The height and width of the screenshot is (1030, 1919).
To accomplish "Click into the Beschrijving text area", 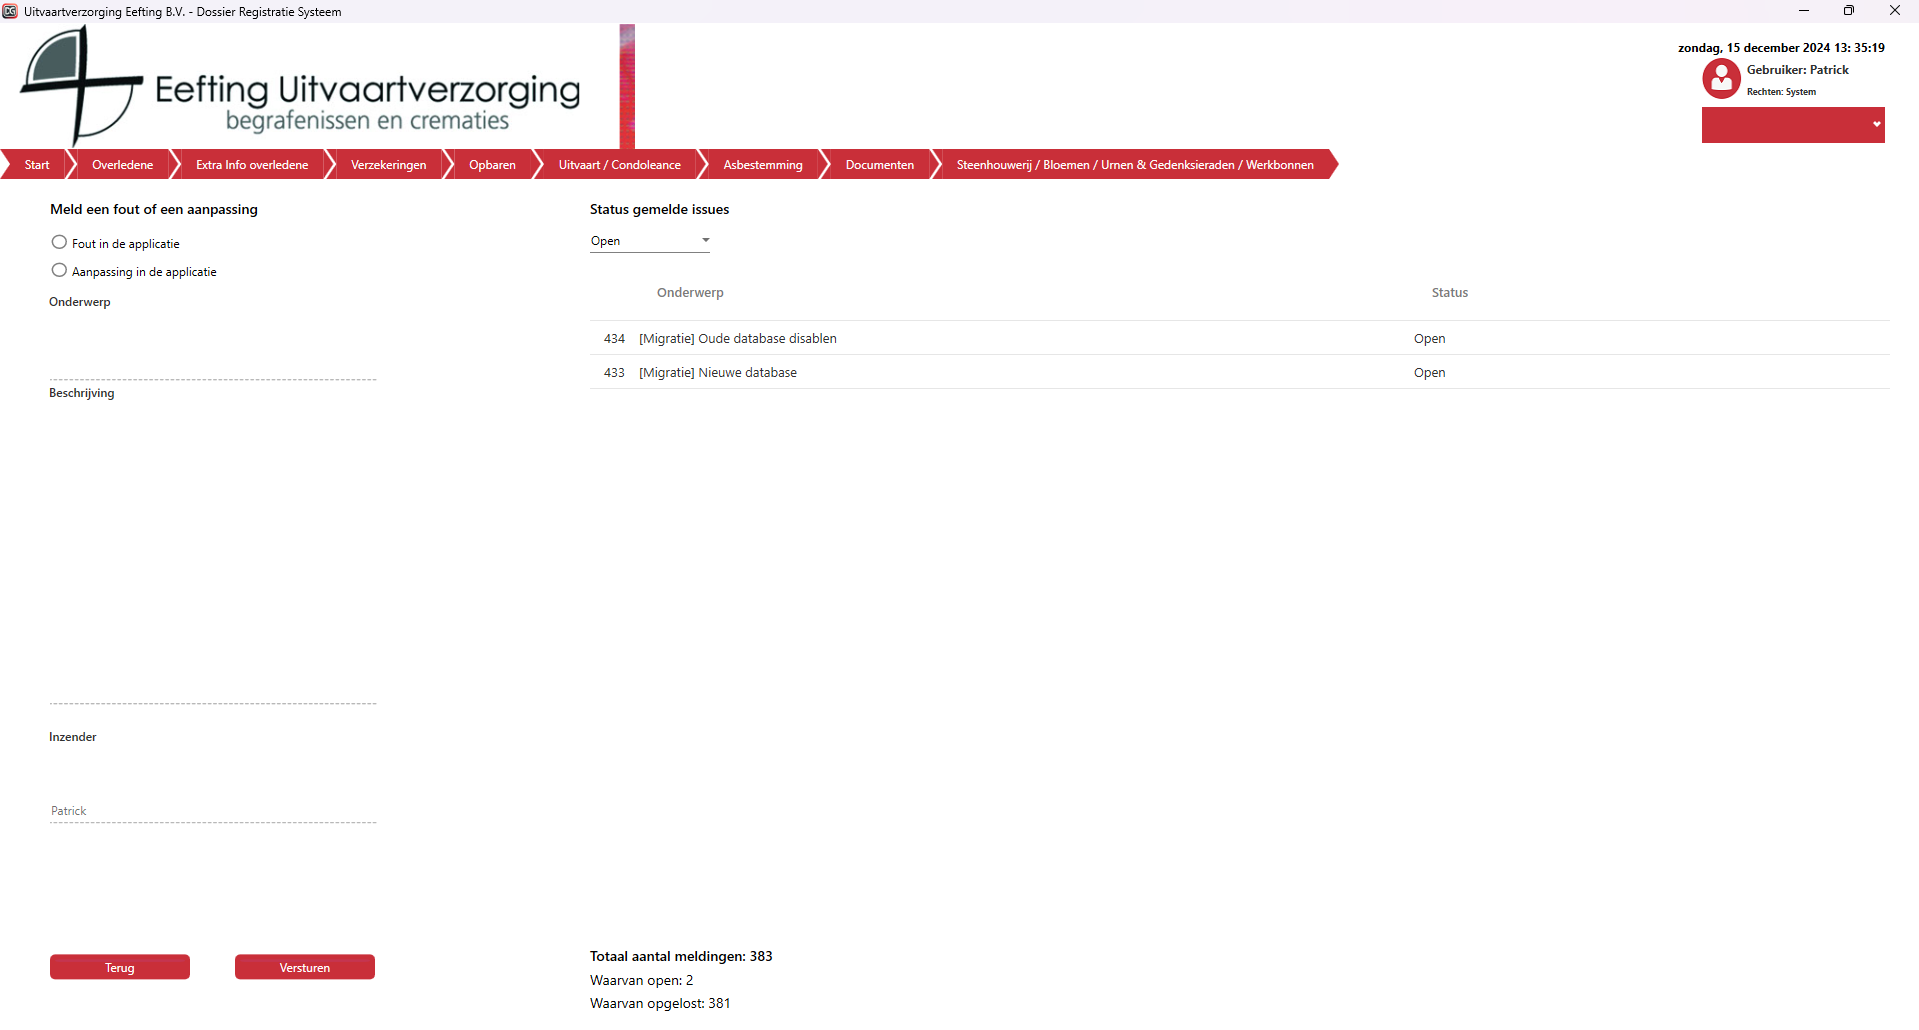I will (x=212, y=550).
